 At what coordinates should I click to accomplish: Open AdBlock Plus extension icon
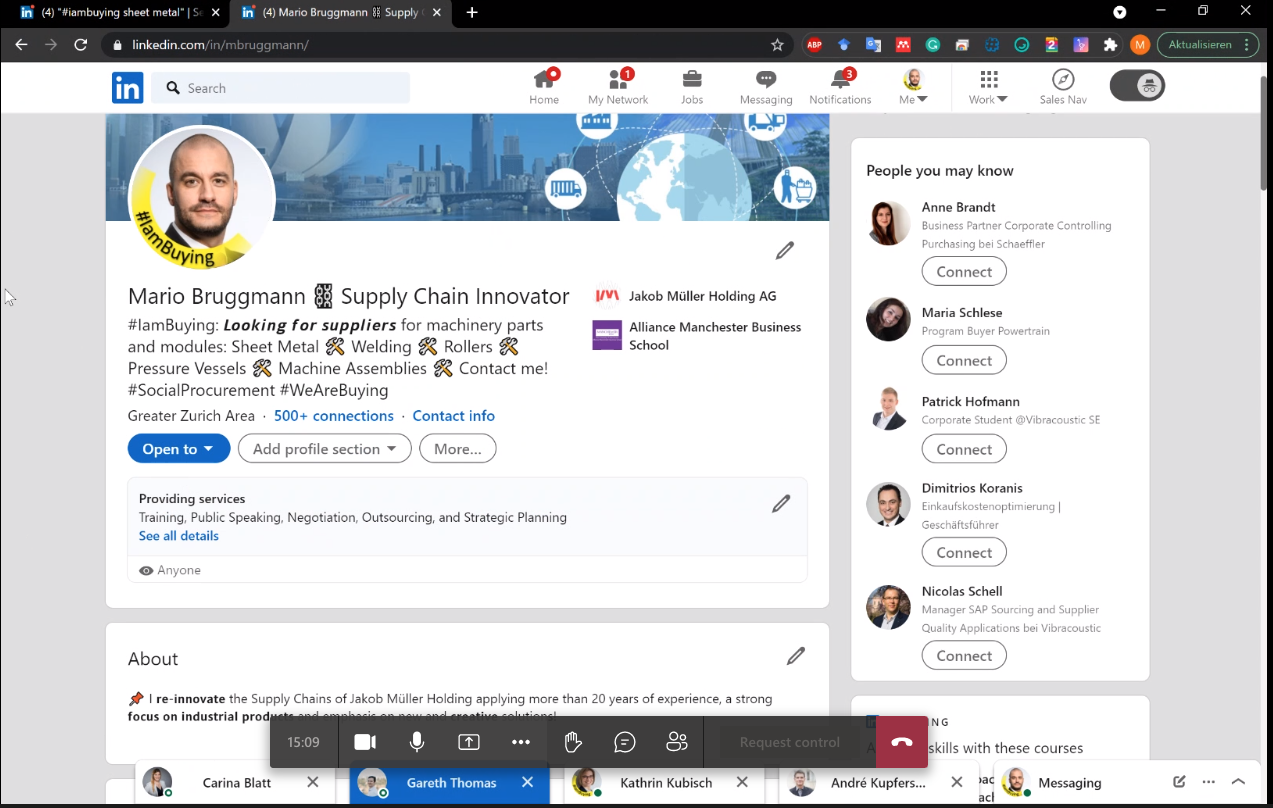815,45
